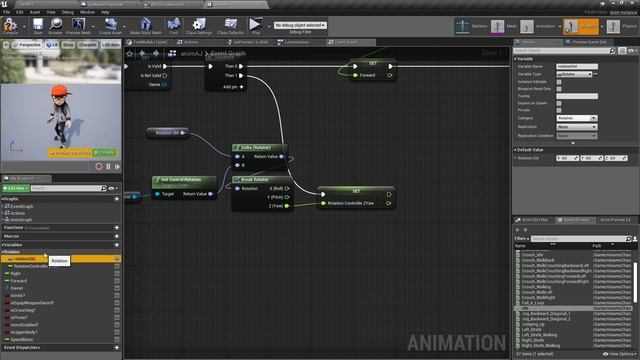Click the Make Static Mesh icon
This screenshot has width=640, height=360.
tap(146, 25)
